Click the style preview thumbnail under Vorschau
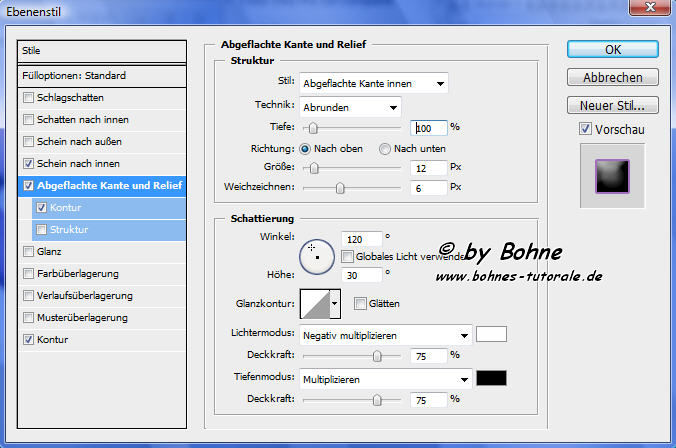 (609, 176)
